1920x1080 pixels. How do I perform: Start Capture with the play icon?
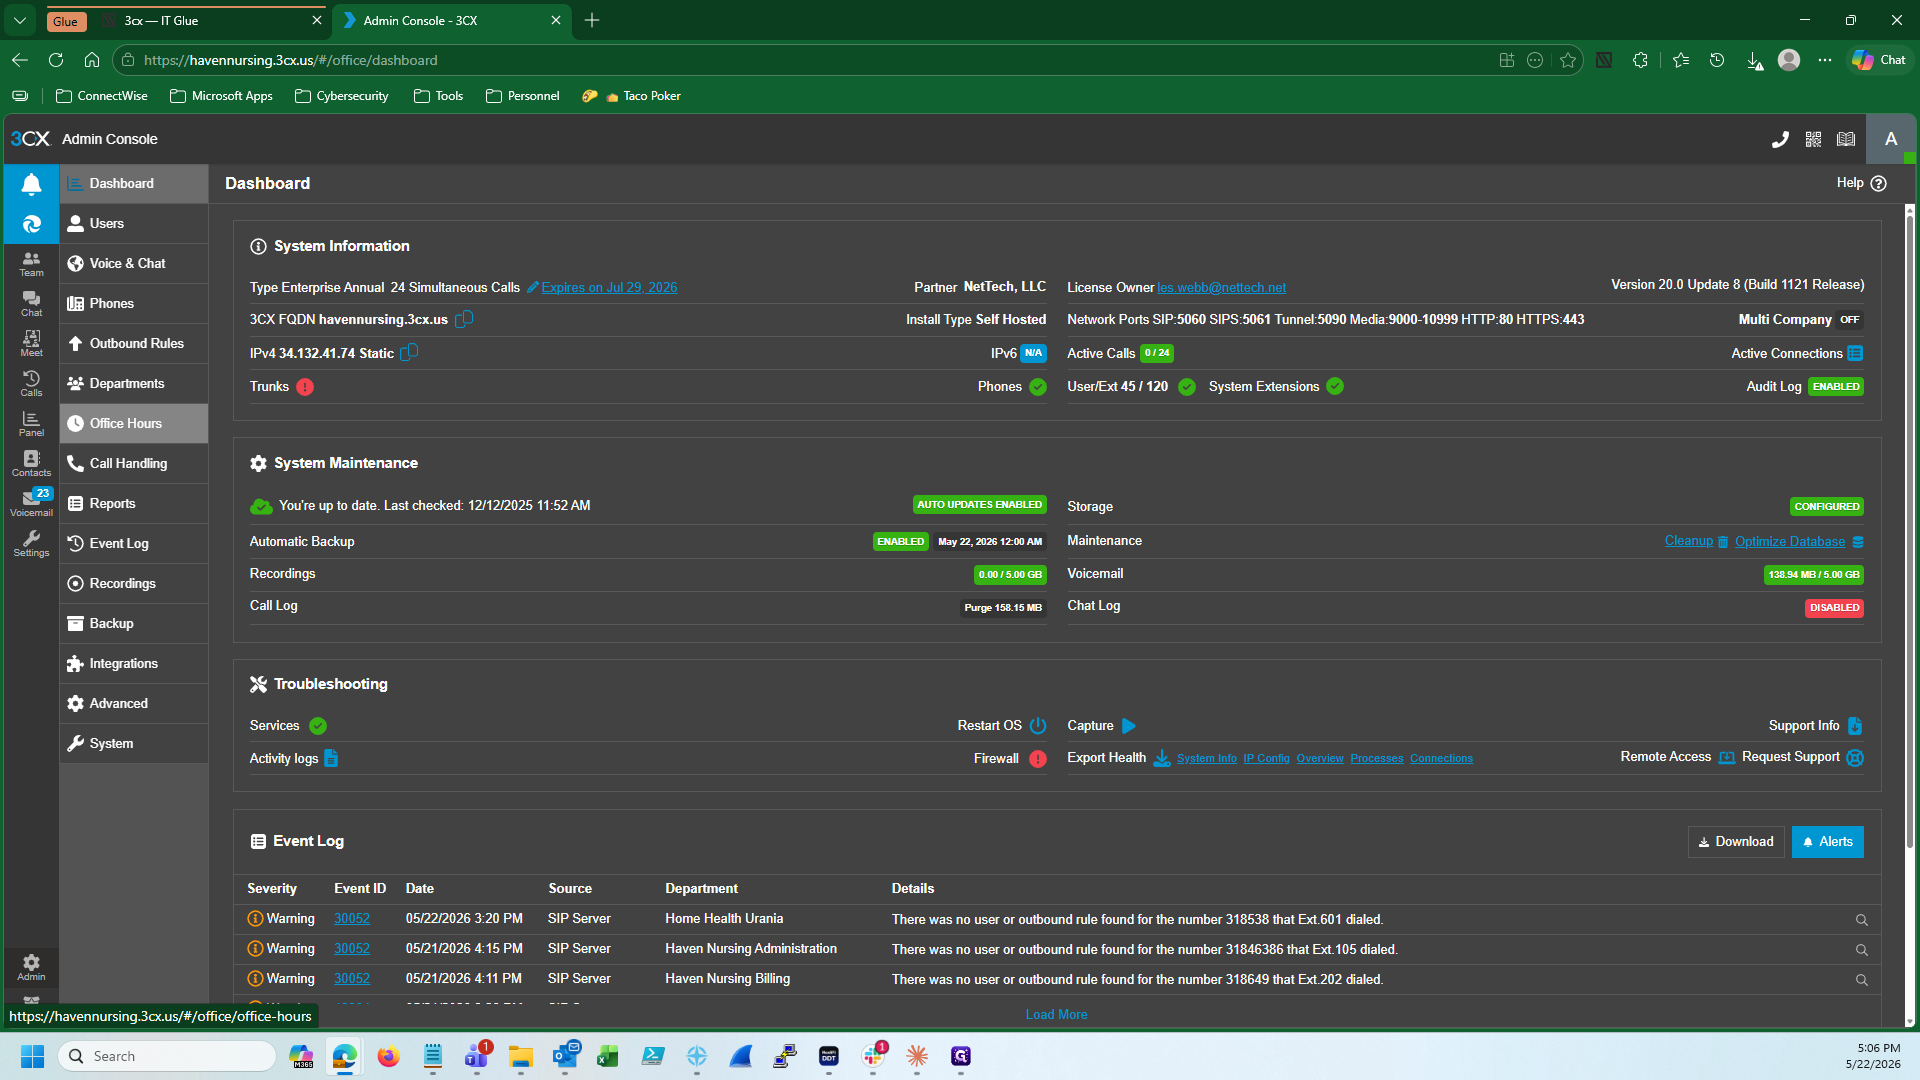(1129, 726)
